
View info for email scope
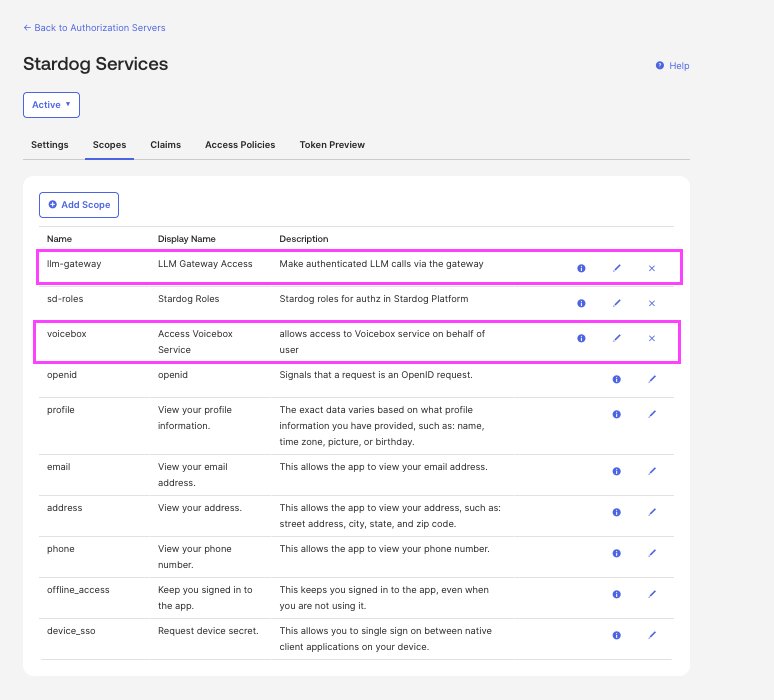(617, 471)
